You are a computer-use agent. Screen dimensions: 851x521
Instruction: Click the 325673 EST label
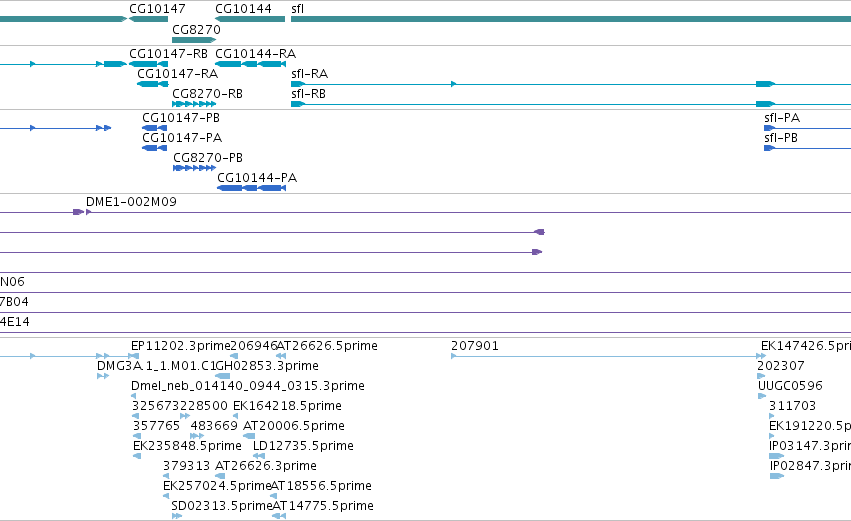[156, 406]
